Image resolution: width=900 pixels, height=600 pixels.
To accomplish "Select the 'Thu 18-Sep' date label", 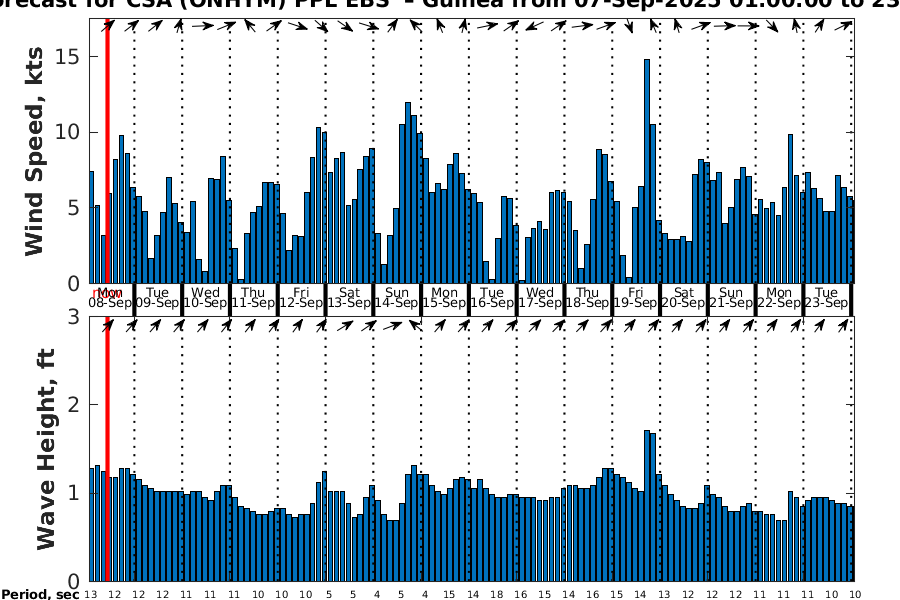I will pyautogui.click(x=587, y=298).
